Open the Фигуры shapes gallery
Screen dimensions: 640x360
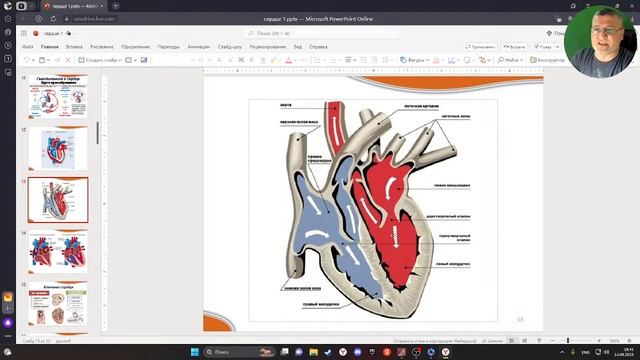[x=414, y=60]
